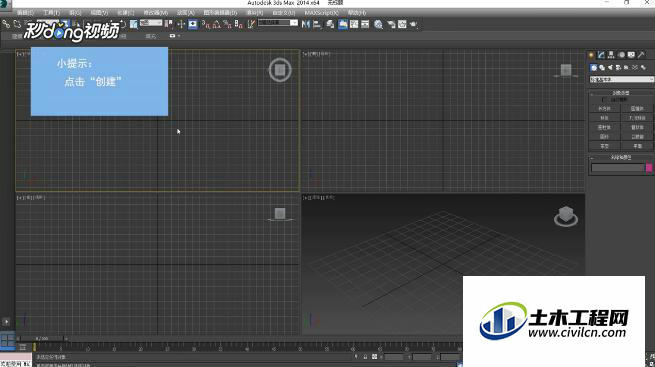Click the Select and Manipulate icon
The image size is (655, 367).
tap(181, 24)
